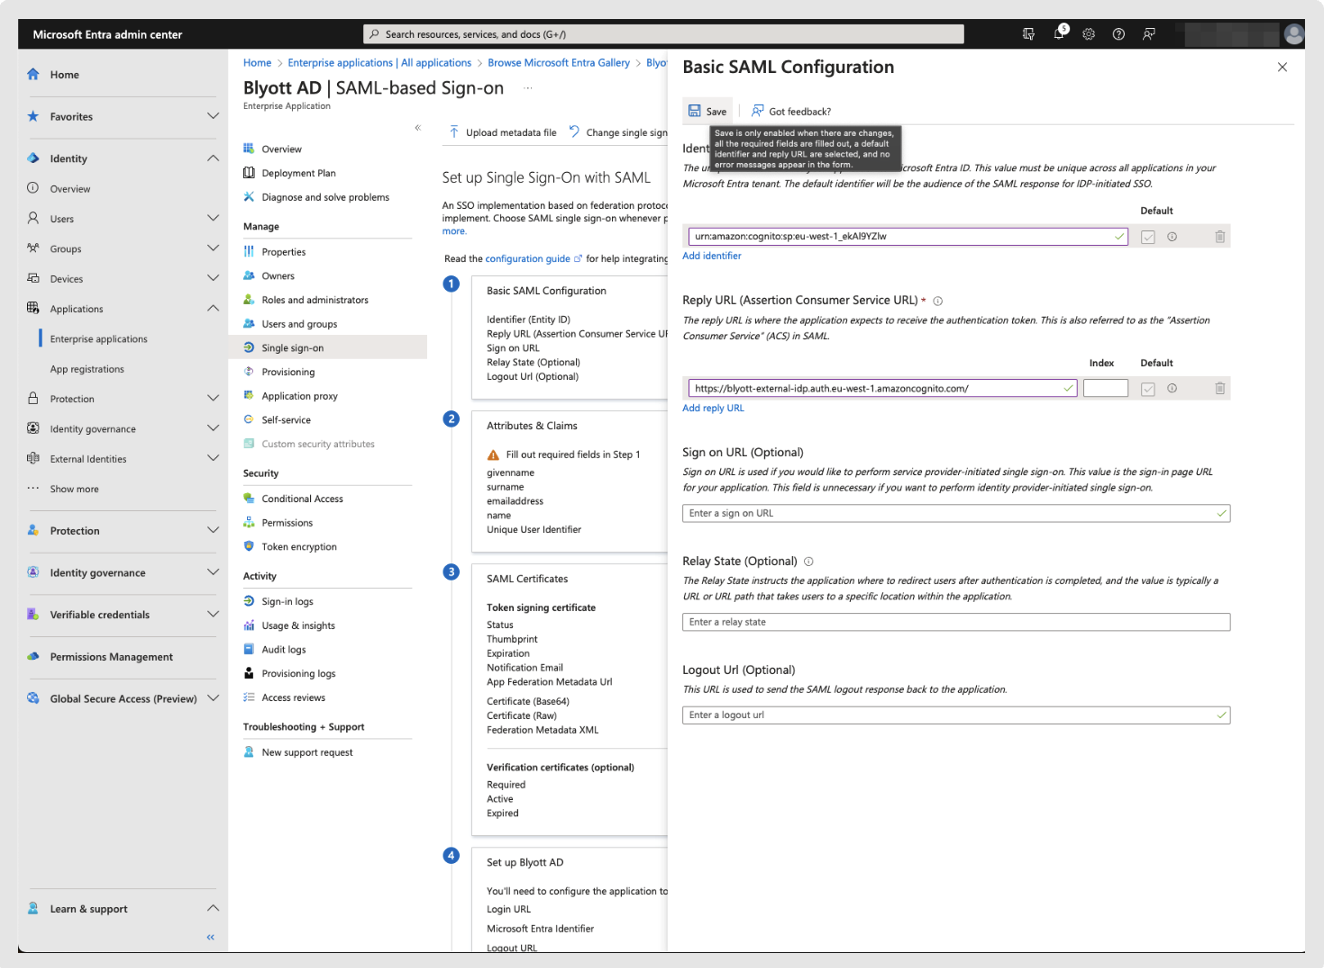The height and width of the screenshot is (968, 1325).
Task: Close the Basic SAML Configuration panel
Action: [1282, 67]
